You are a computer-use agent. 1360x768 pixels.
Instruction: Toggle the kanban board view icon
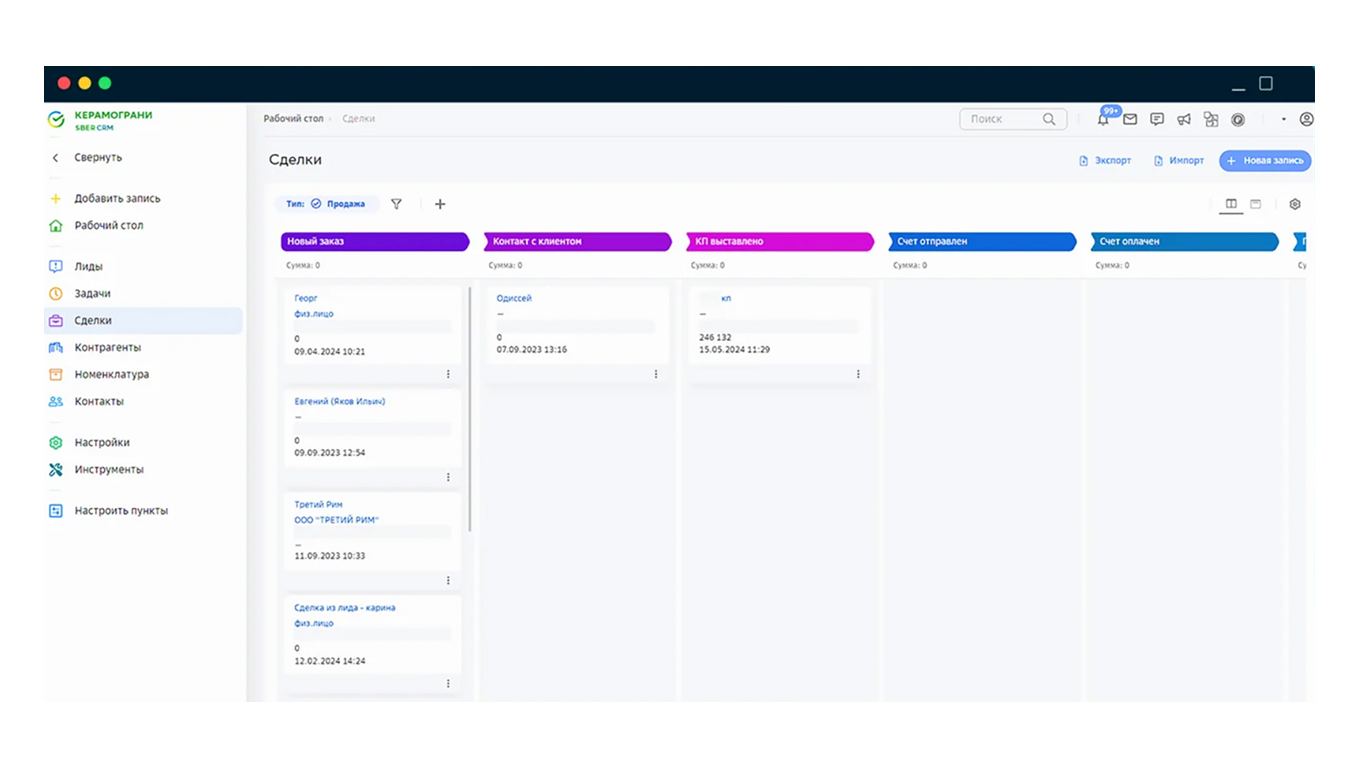click(x=1230, y=204)
